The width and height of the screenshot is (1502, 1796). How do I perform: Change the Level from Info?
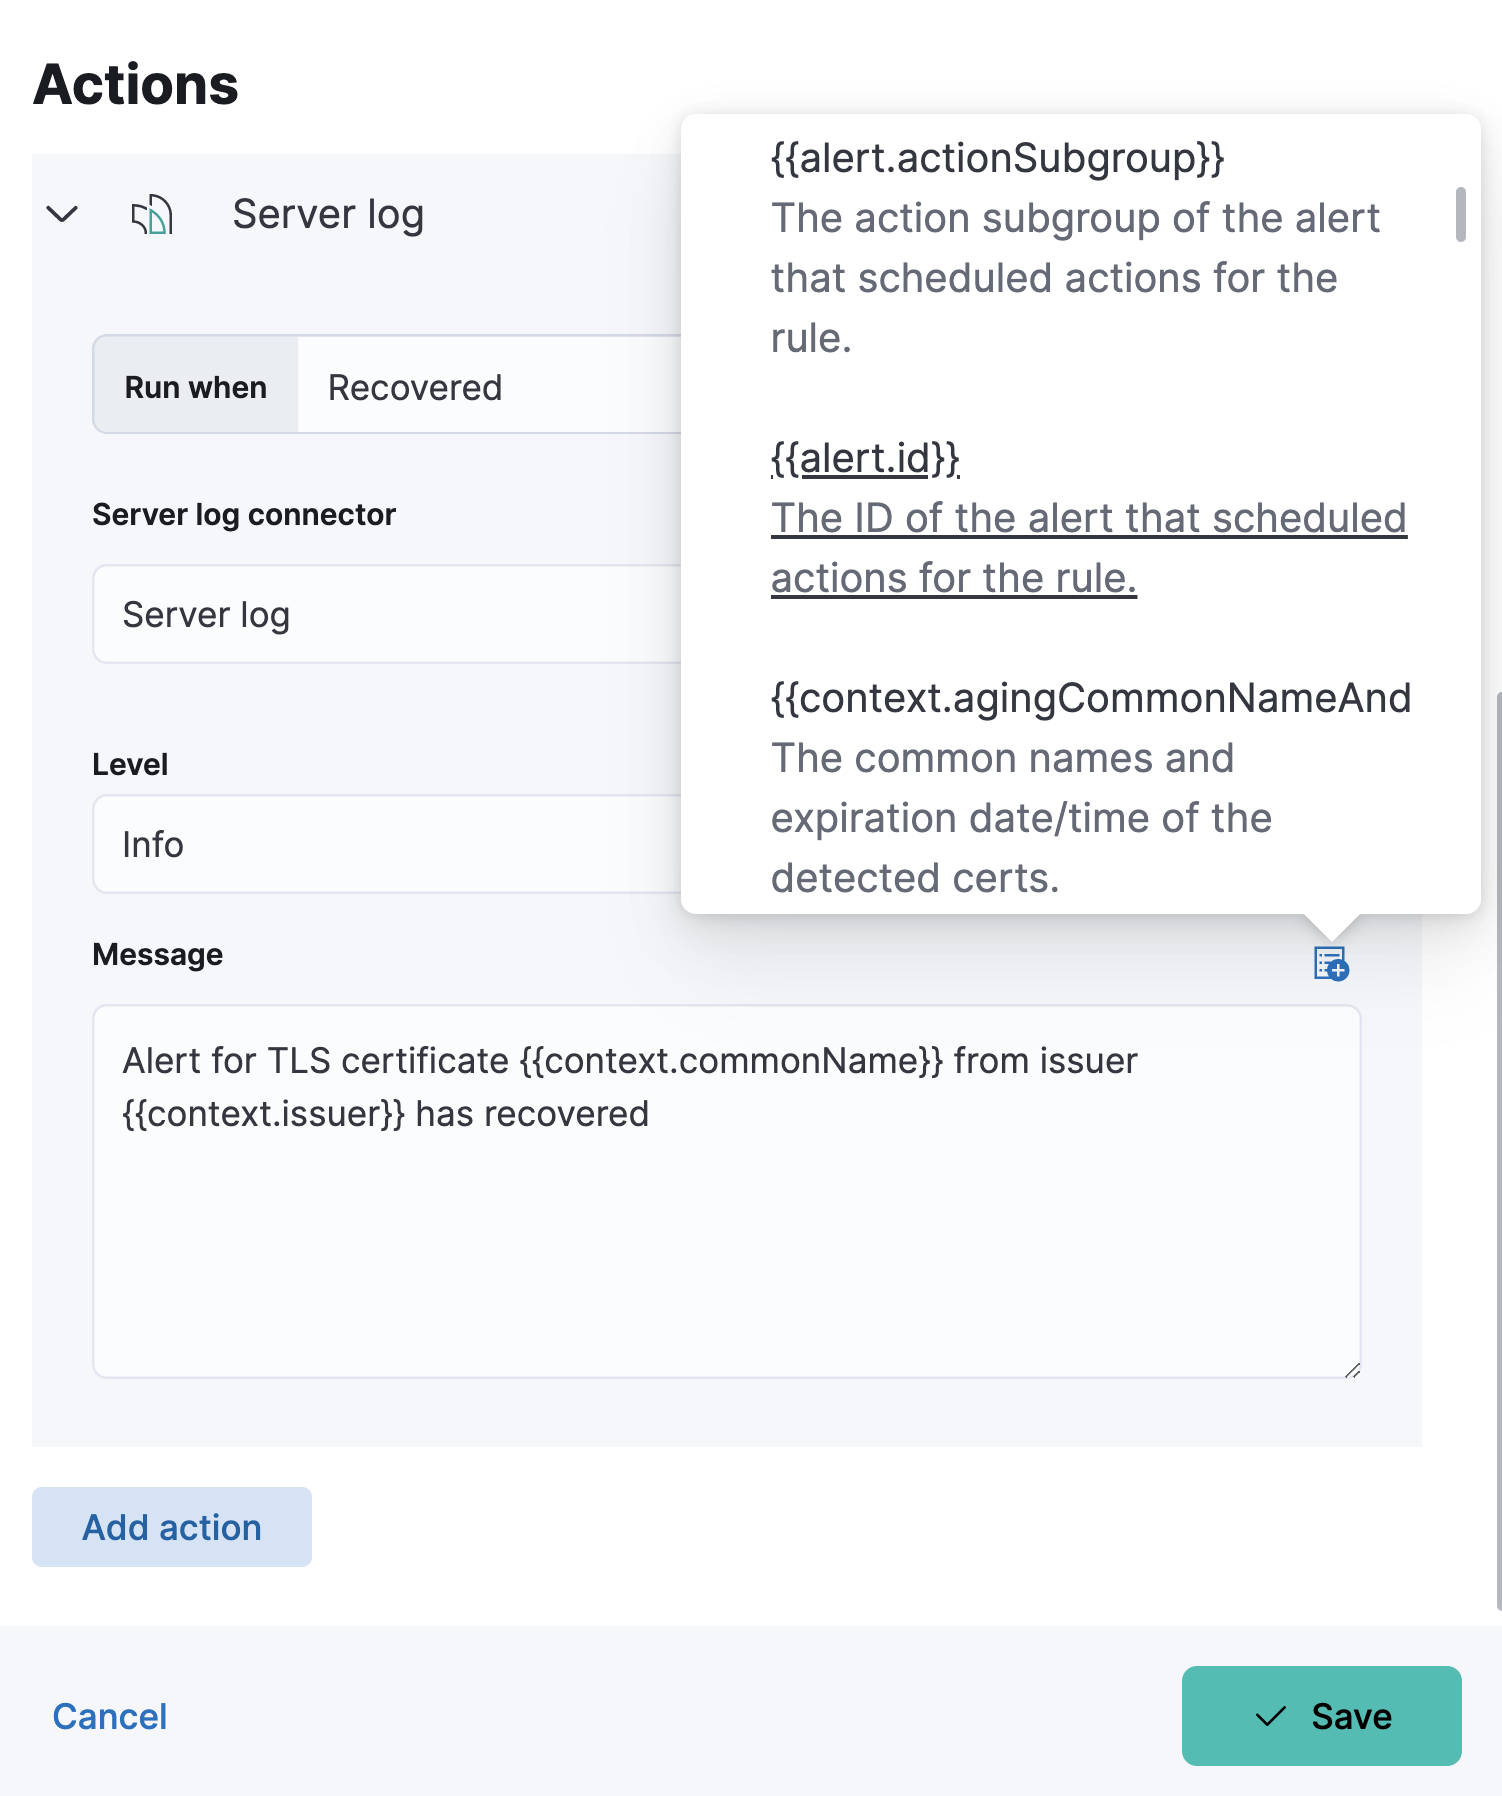(x=400, y=844)
